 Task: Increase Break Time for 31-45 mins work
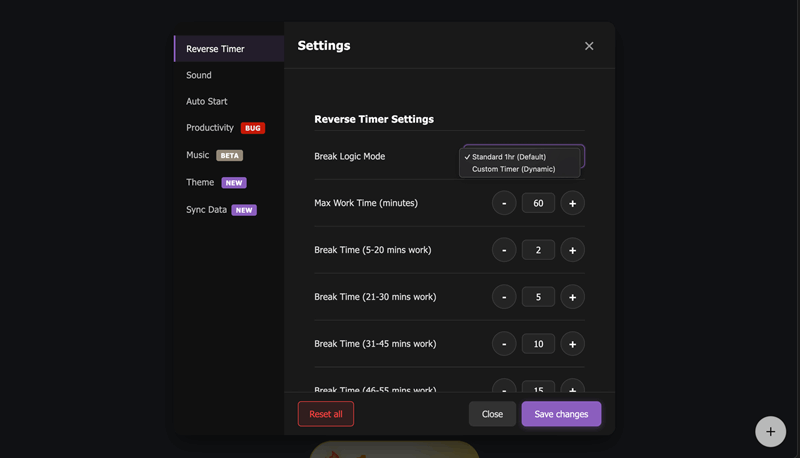tap(572, 344)
